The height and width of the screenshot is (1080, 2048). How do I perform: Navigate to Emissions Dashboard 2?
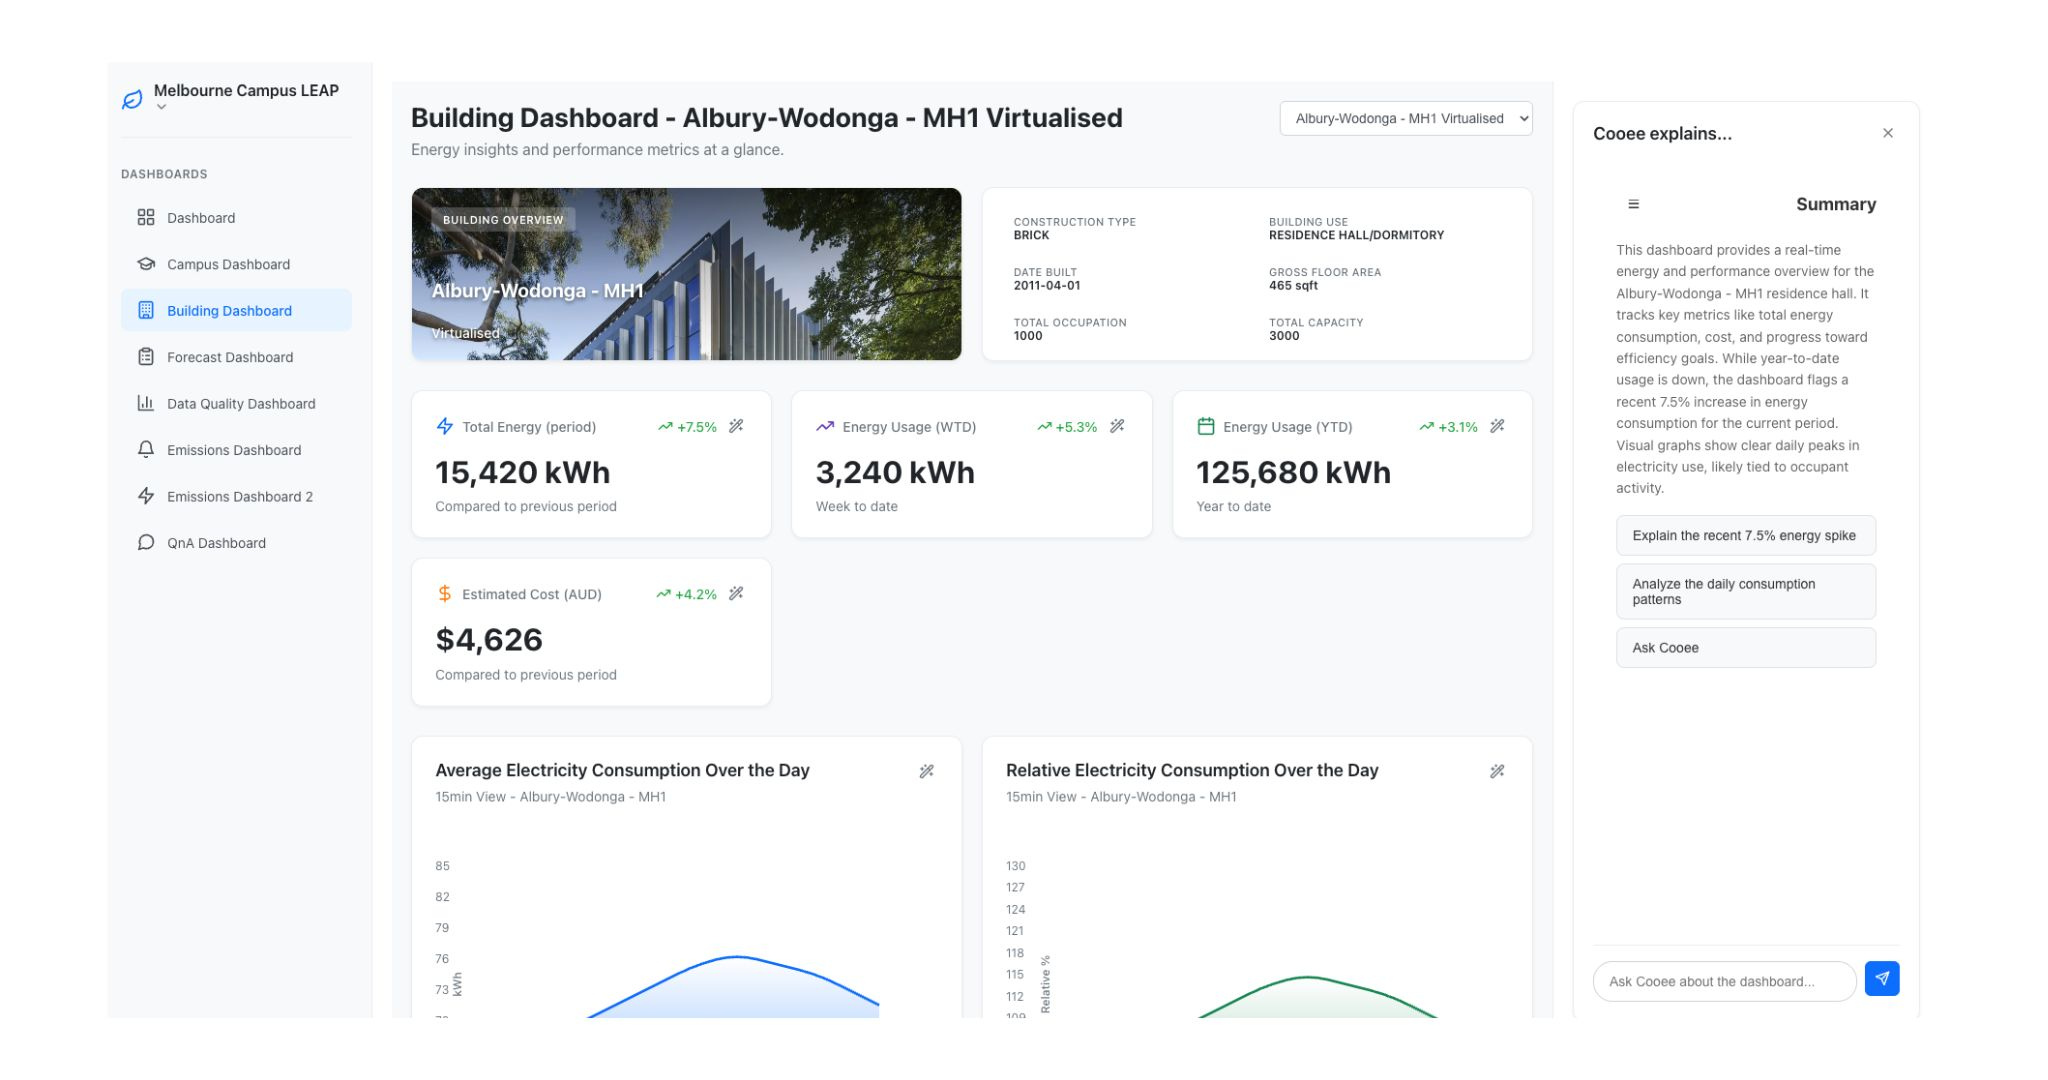(240, 497)
